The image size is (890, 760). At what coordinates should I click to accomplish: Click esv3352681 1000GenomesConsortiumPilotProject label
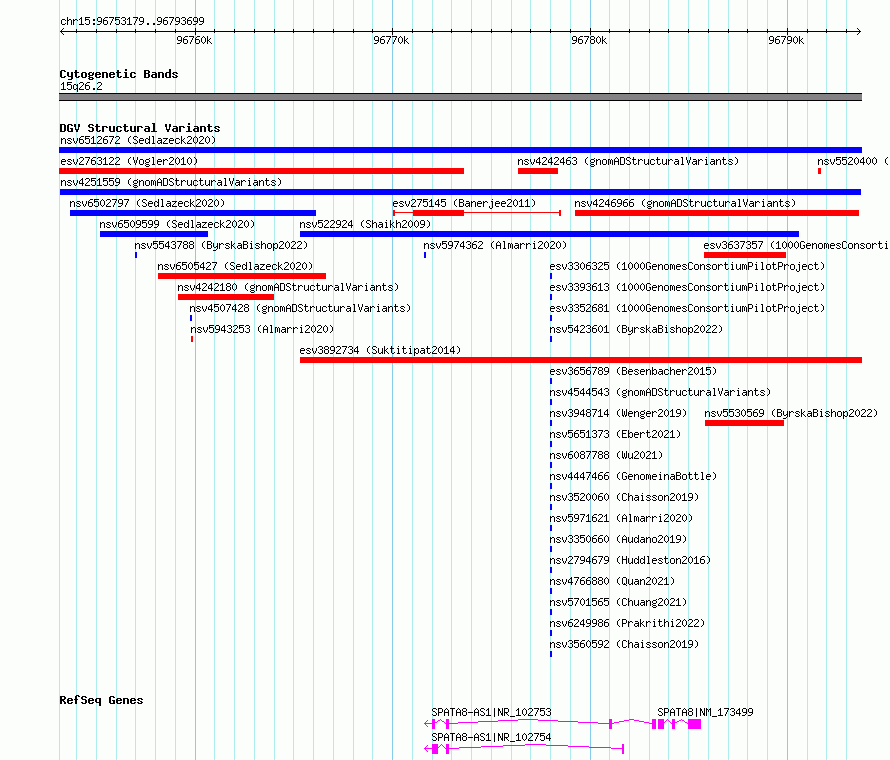[x=687, y=308]
